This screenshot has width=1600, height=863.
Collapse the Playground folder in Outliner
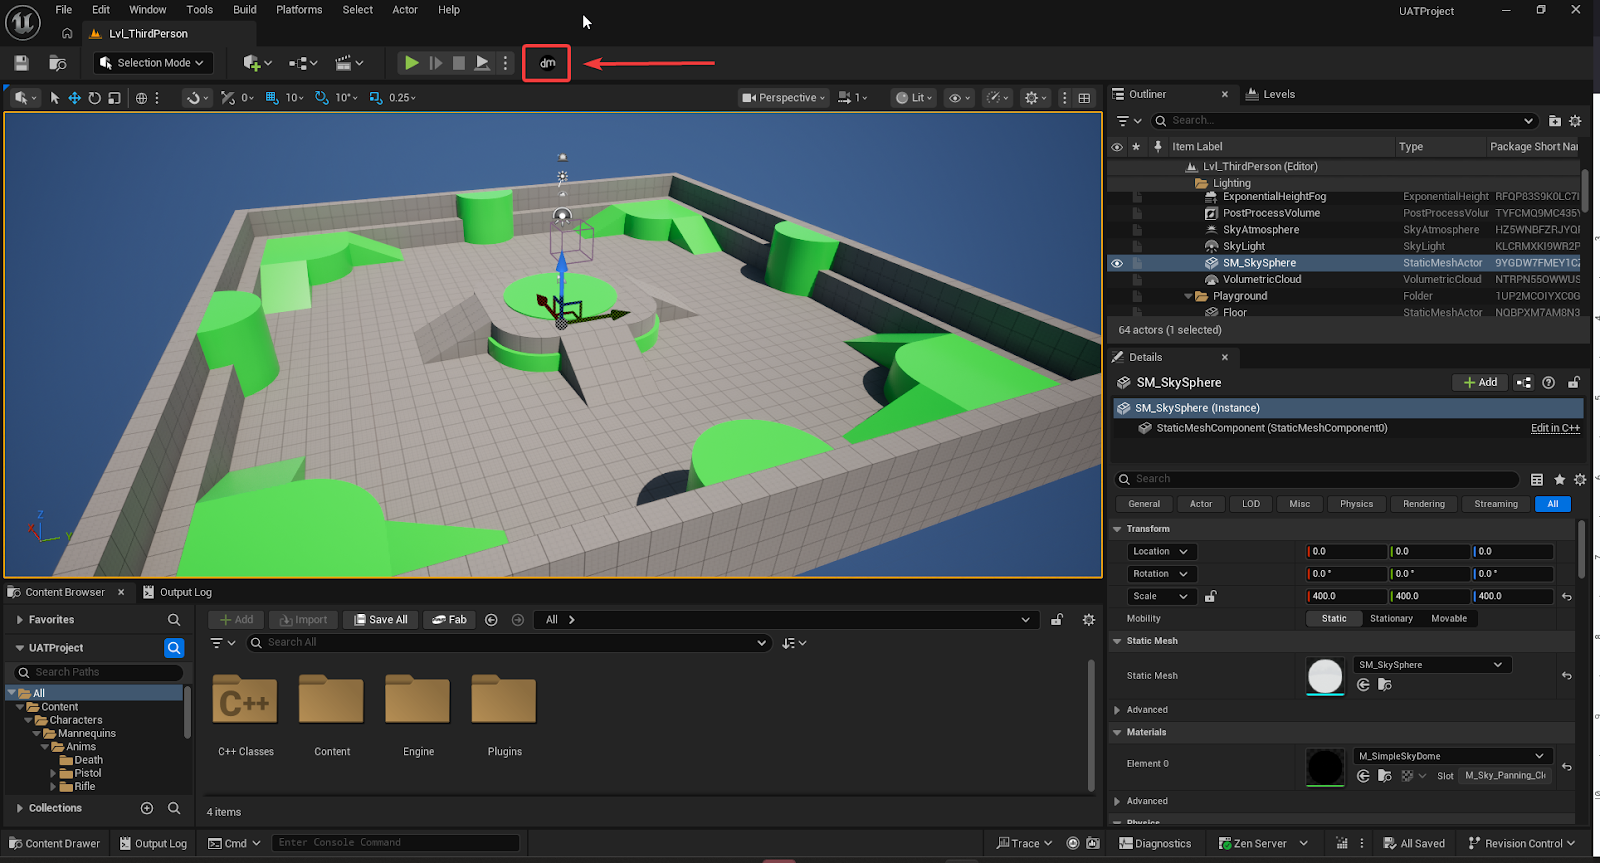pos(1189,296)
